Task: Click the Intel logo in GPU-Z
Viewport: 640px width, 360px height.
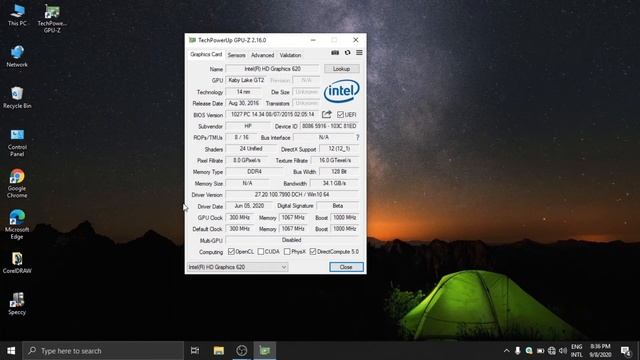Action: (342, 91)
